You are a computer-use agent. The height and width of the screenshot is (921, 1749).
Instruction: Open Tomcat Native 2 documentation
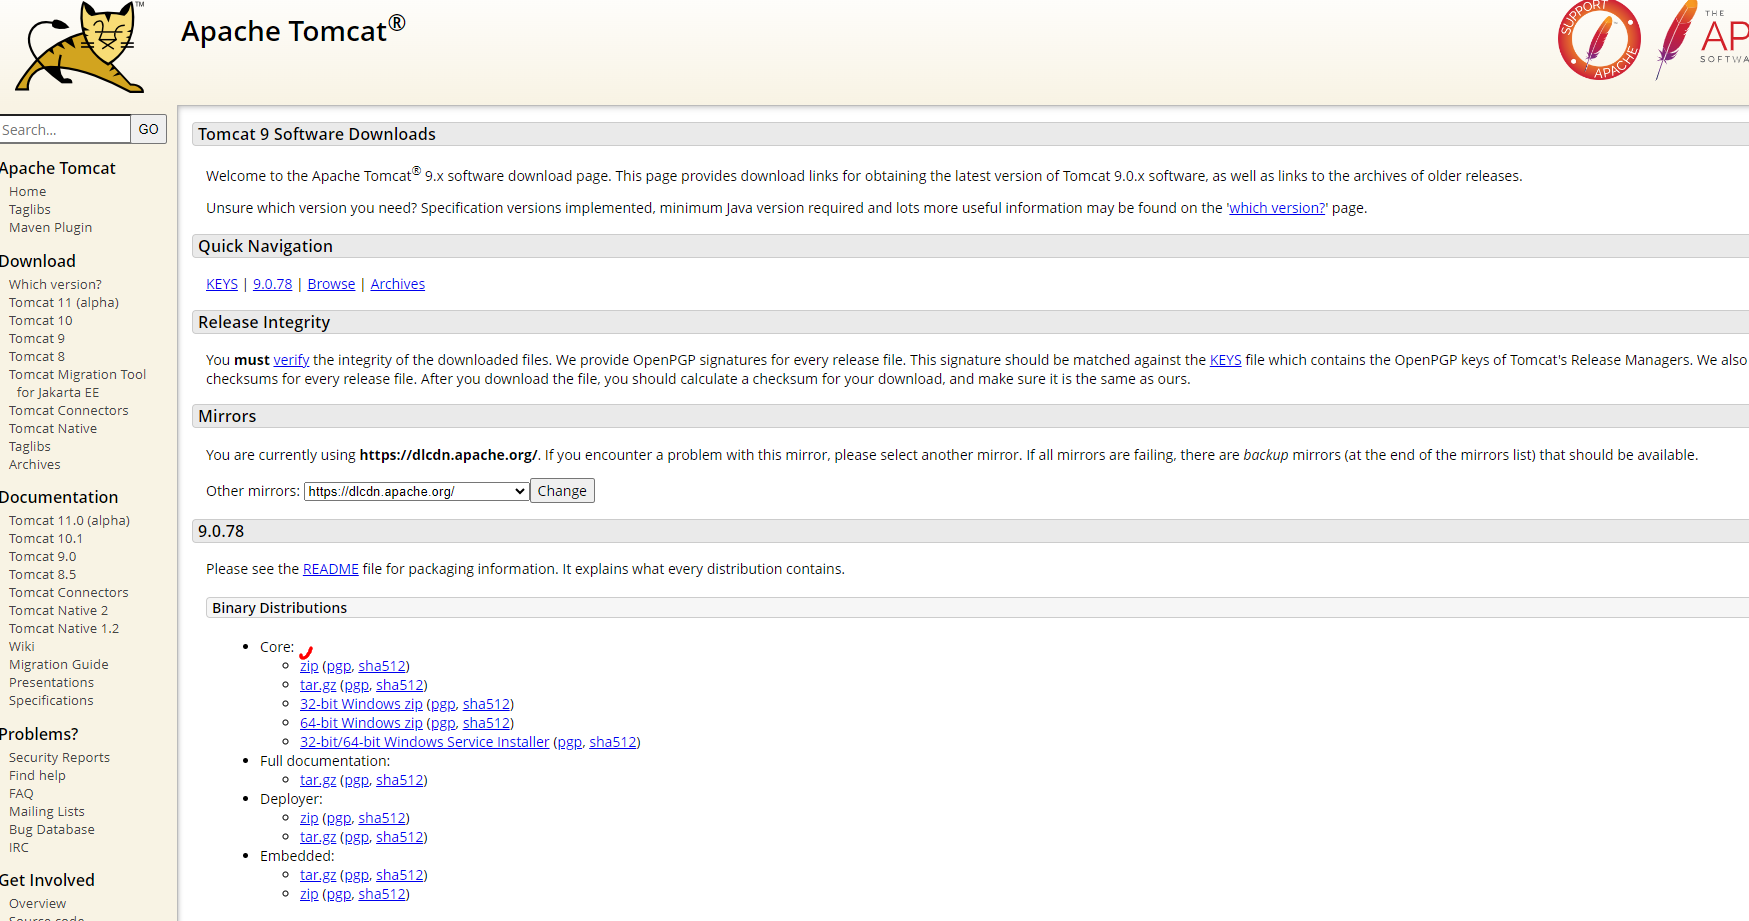(59, 611)
